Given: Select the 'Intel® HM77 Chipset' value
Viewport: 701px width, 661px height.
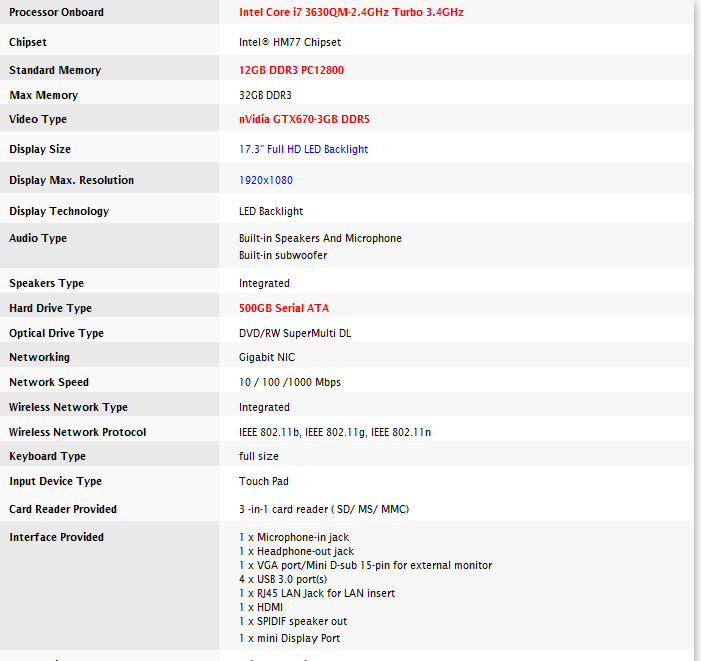Looking at the screenshot, I should point(290,42).
